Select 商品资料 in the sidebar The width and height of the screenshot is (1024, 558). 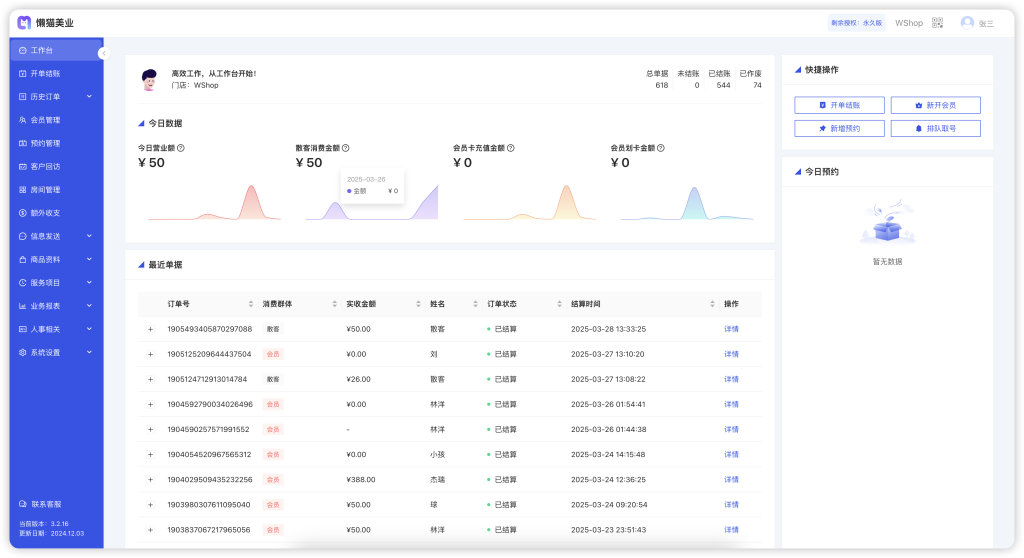(x=56, y=259)
